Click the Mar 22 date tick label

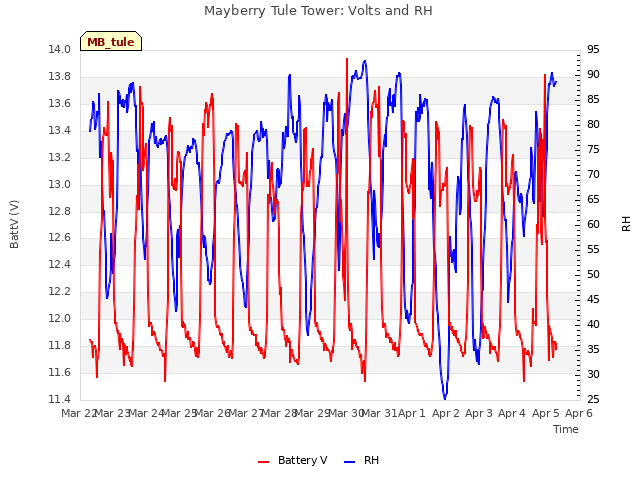click(x=79, y=413)
